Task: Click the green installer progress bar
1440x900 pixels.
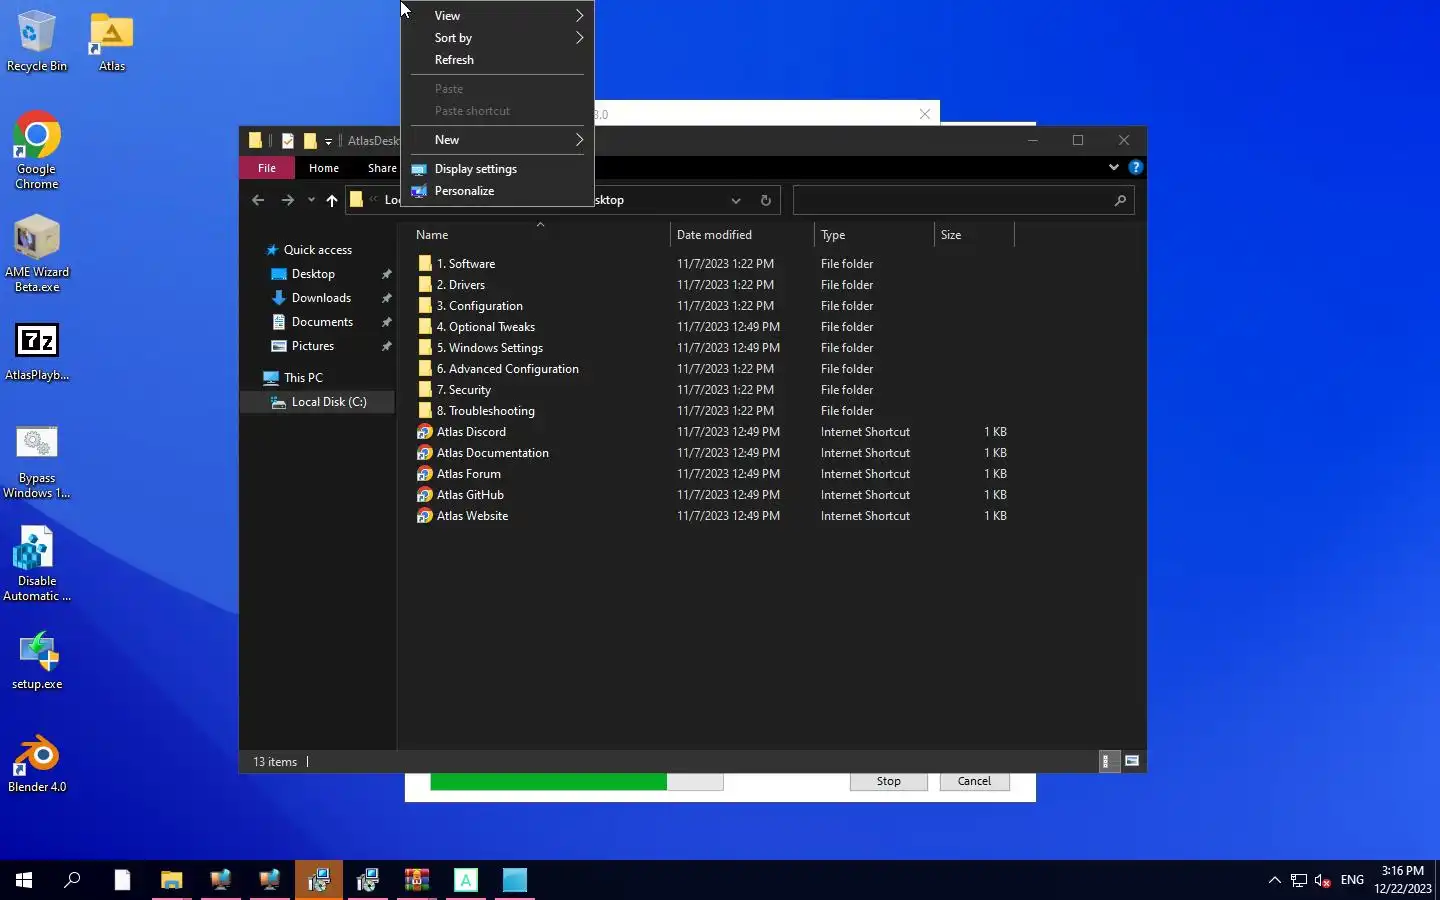Action: coord(576,781)
